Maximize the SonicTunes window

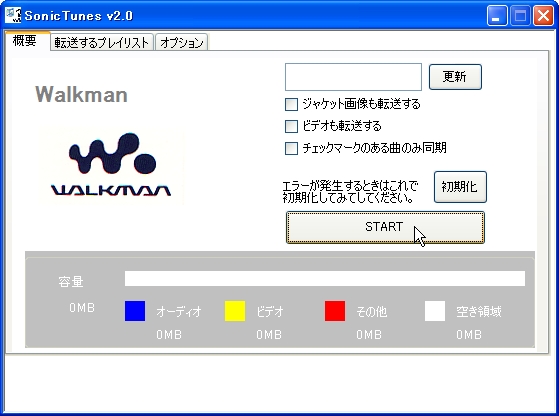(x=520, y=16)
